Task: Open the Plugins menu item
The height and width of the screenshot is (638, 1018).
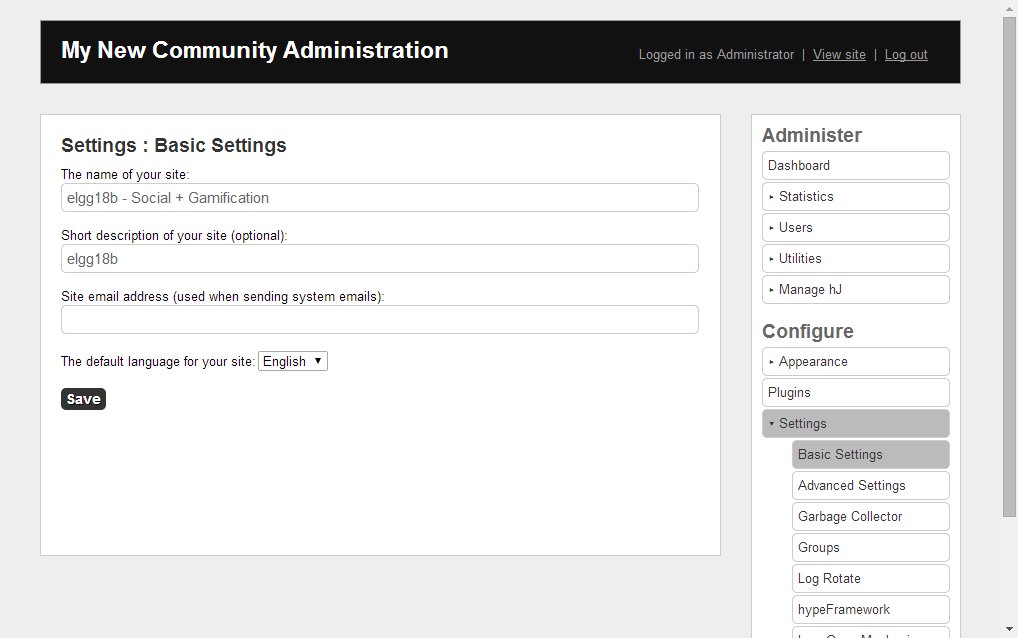Action: [x=855, y=393]
